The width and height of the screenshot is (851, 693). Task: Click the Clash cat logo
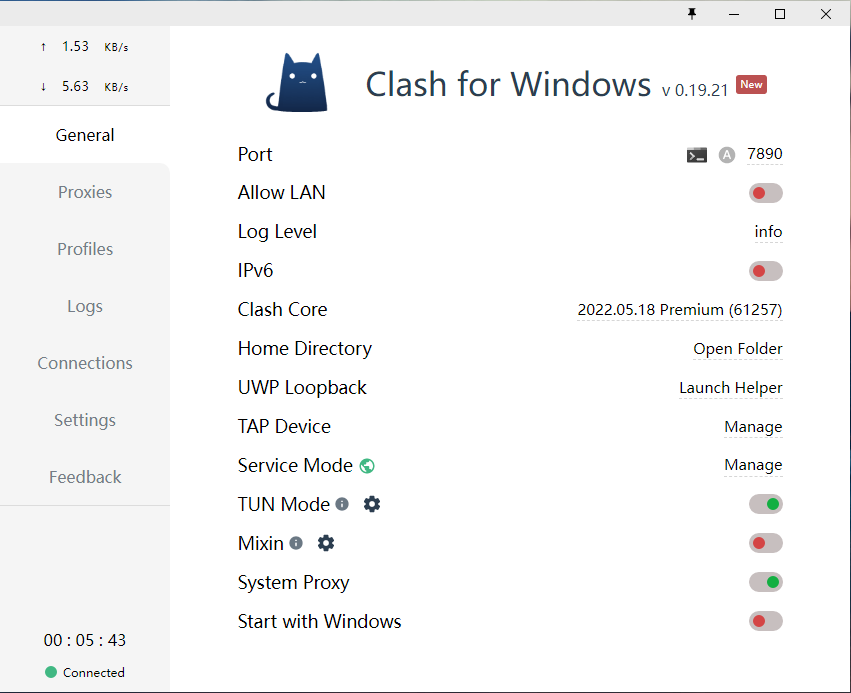tap(296, 83)
